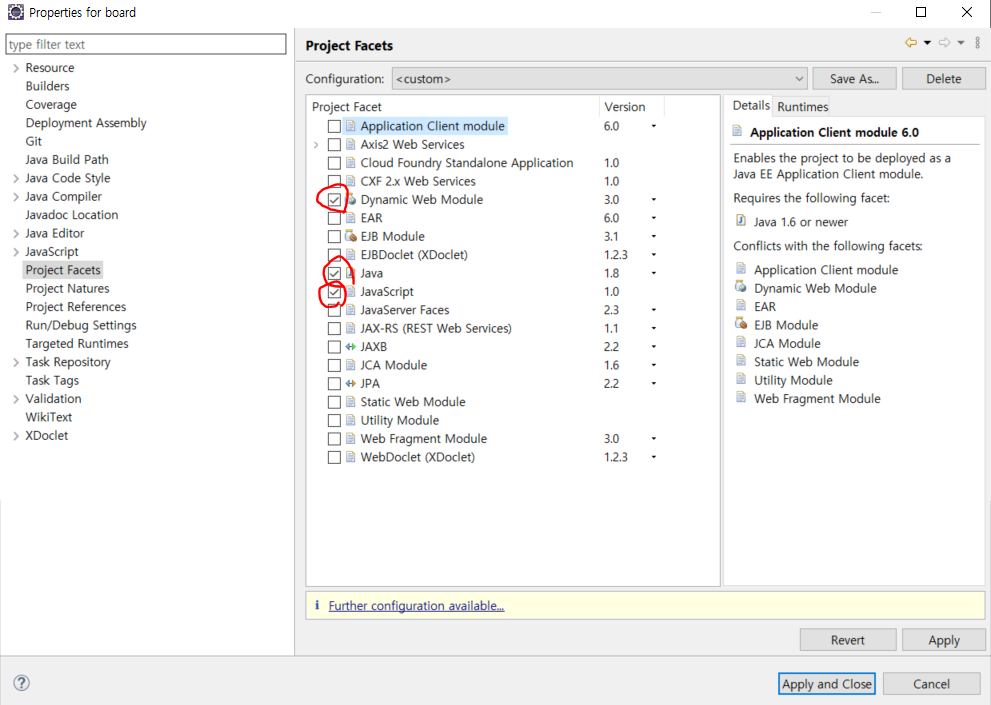991x705 pixels.
Task: Click the conflicting EJB Module icon in Details
Action: click(741, 324)
